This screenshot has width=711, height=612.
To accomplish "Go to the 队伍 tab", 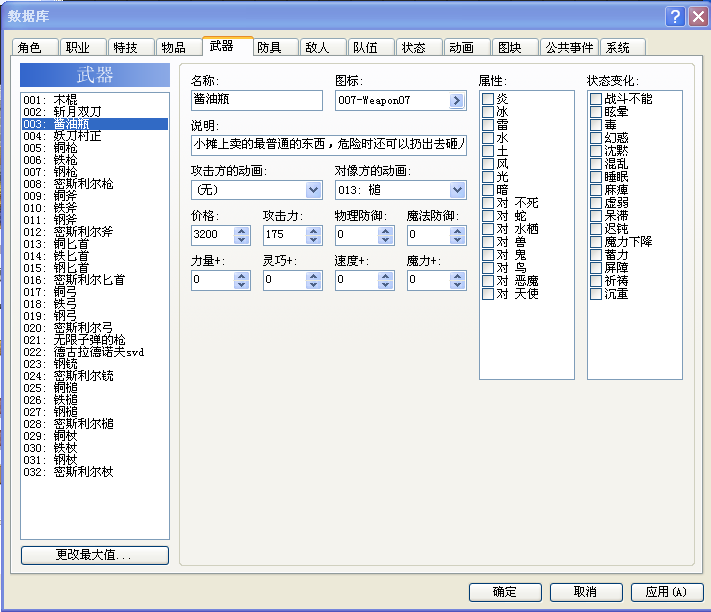I will (371, 47).
